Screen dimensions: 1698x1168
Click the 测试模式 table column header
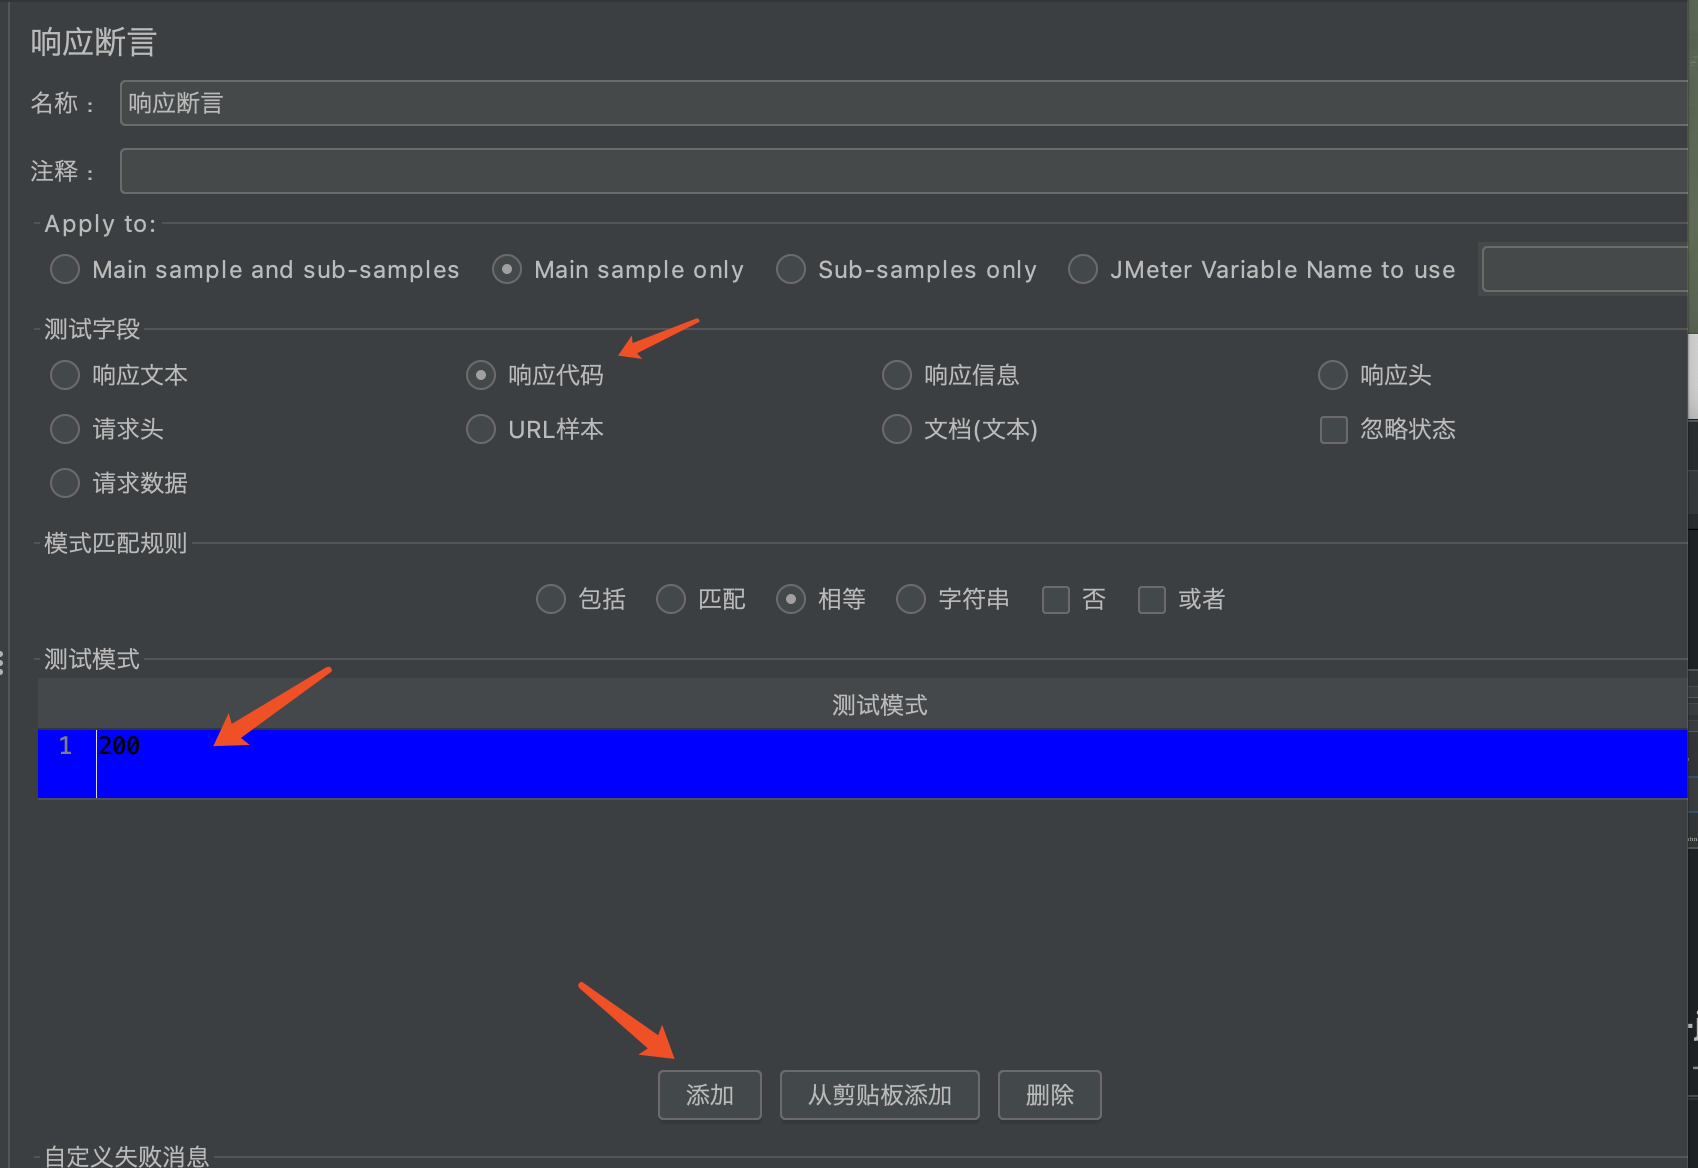(x=862, y=705)
